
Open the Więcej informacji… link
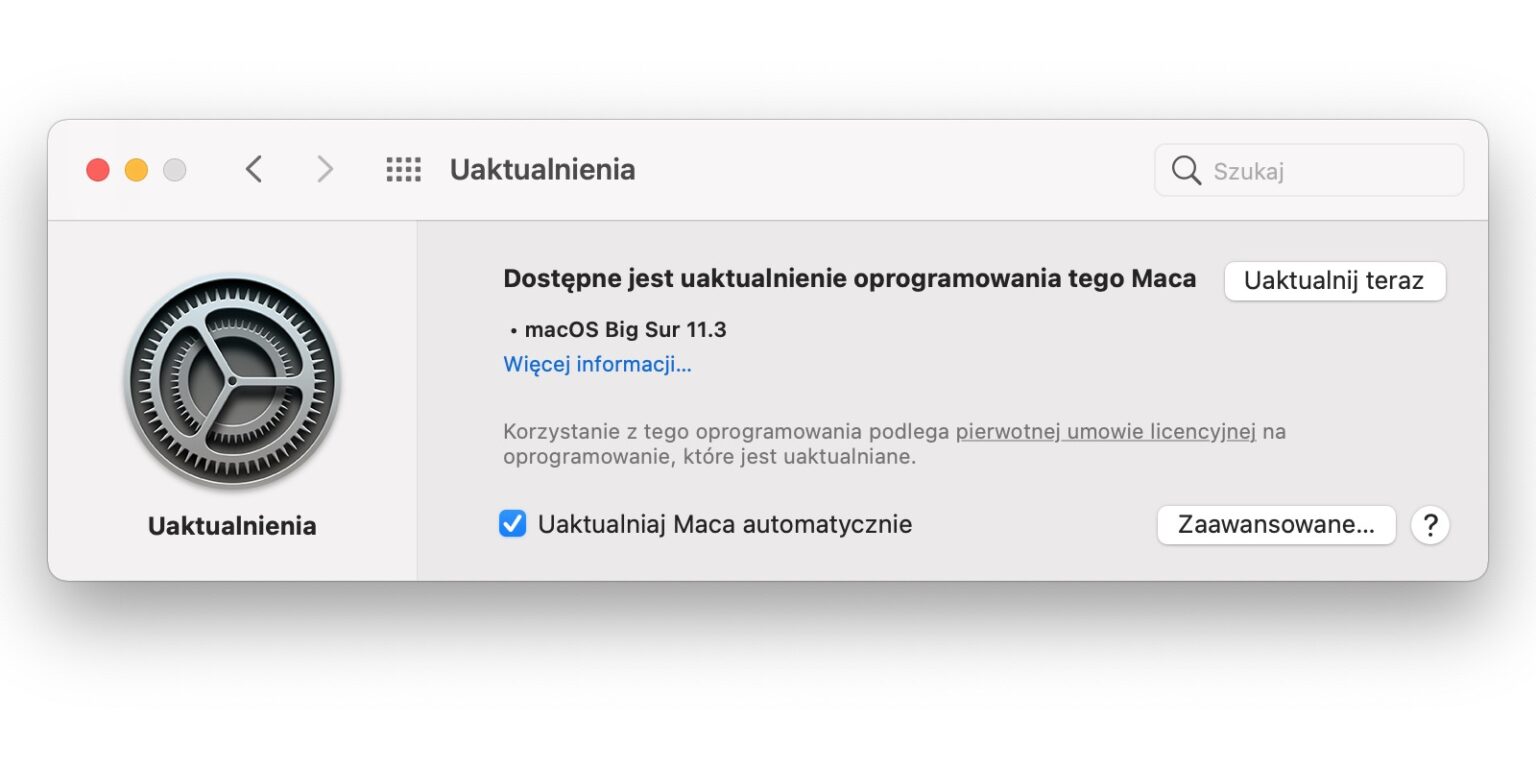[597, 364]
